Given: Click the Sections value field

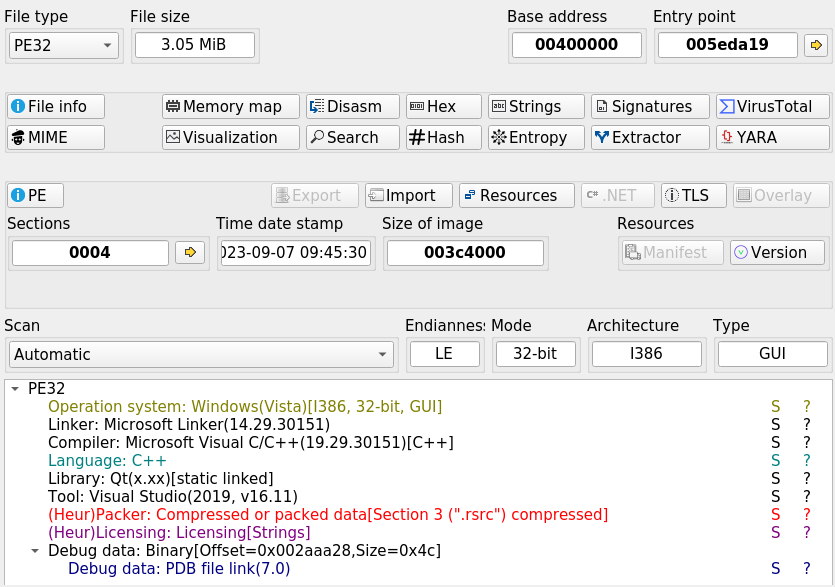Looking at the screenshot, I should point(91,252).
